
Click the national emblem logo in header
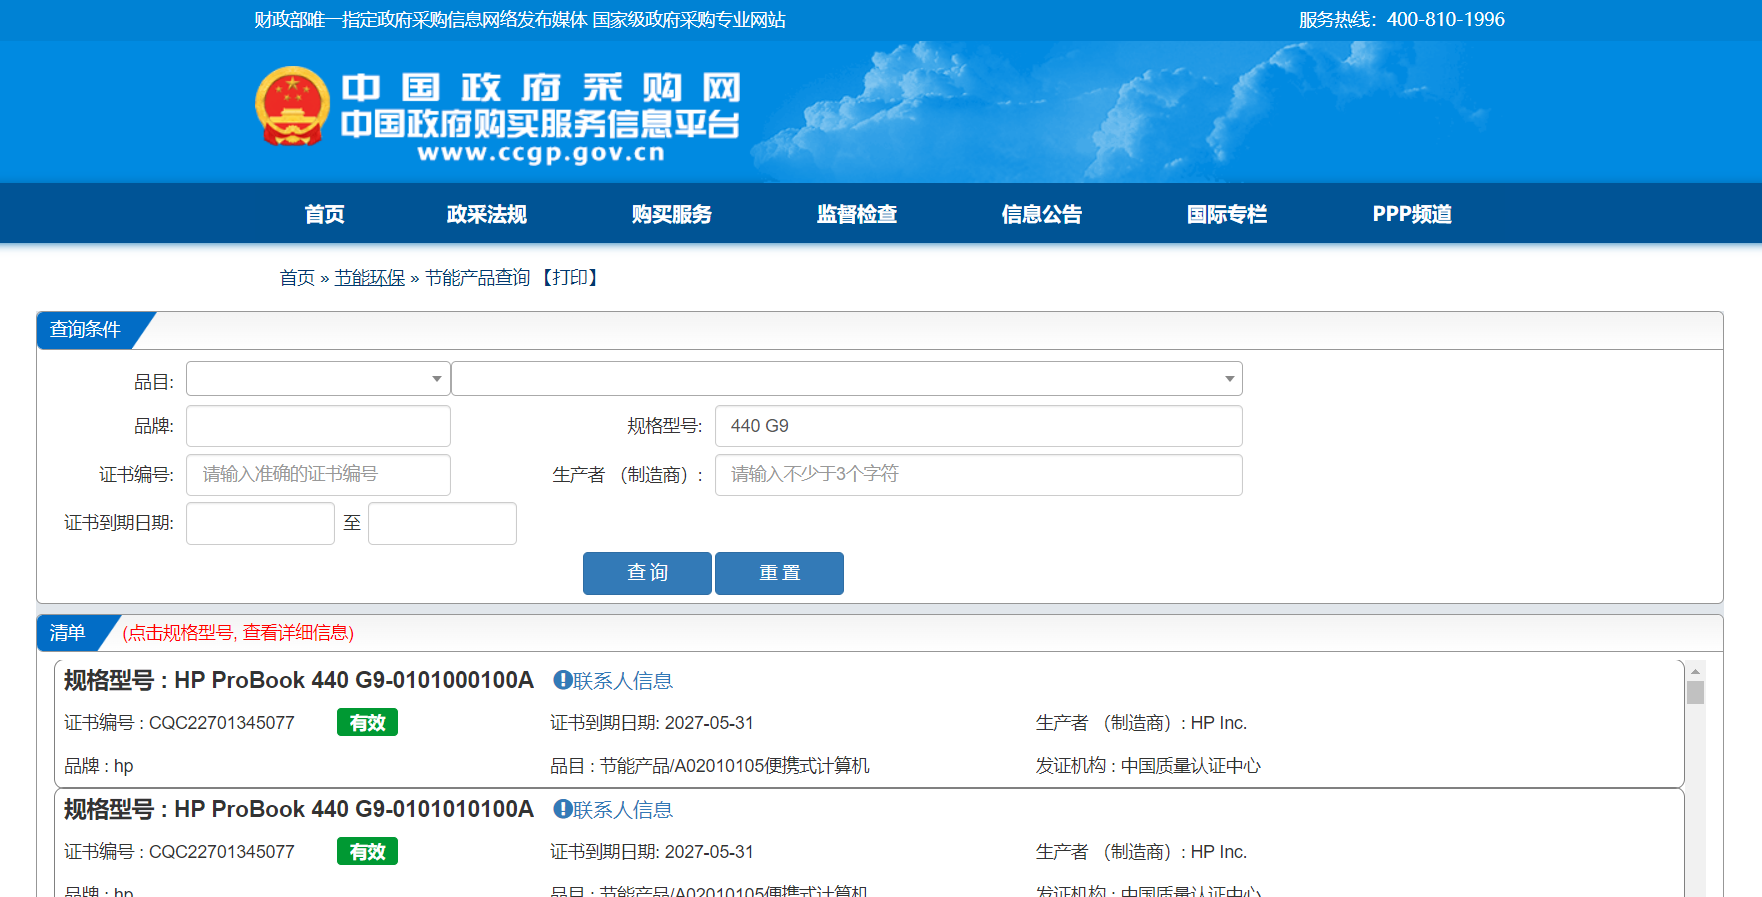click(292, 106)
